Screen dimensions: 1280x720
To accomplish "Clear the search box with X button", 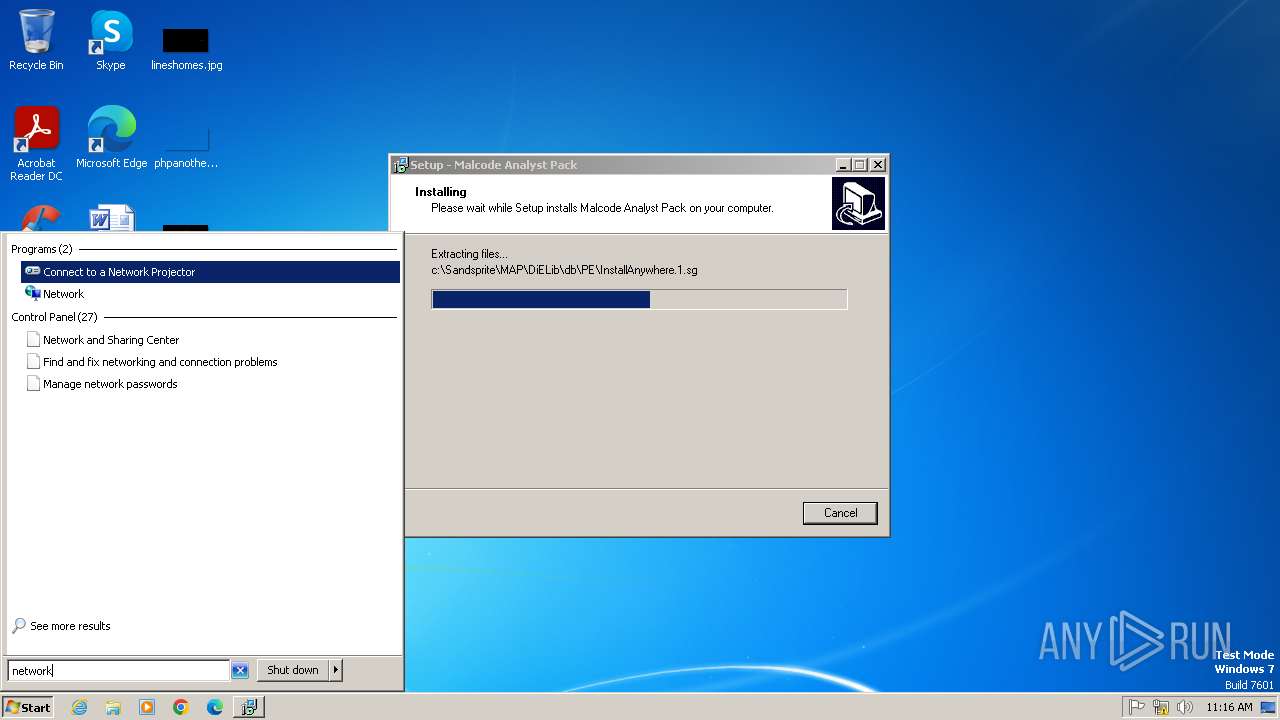I will click(240, 671).
